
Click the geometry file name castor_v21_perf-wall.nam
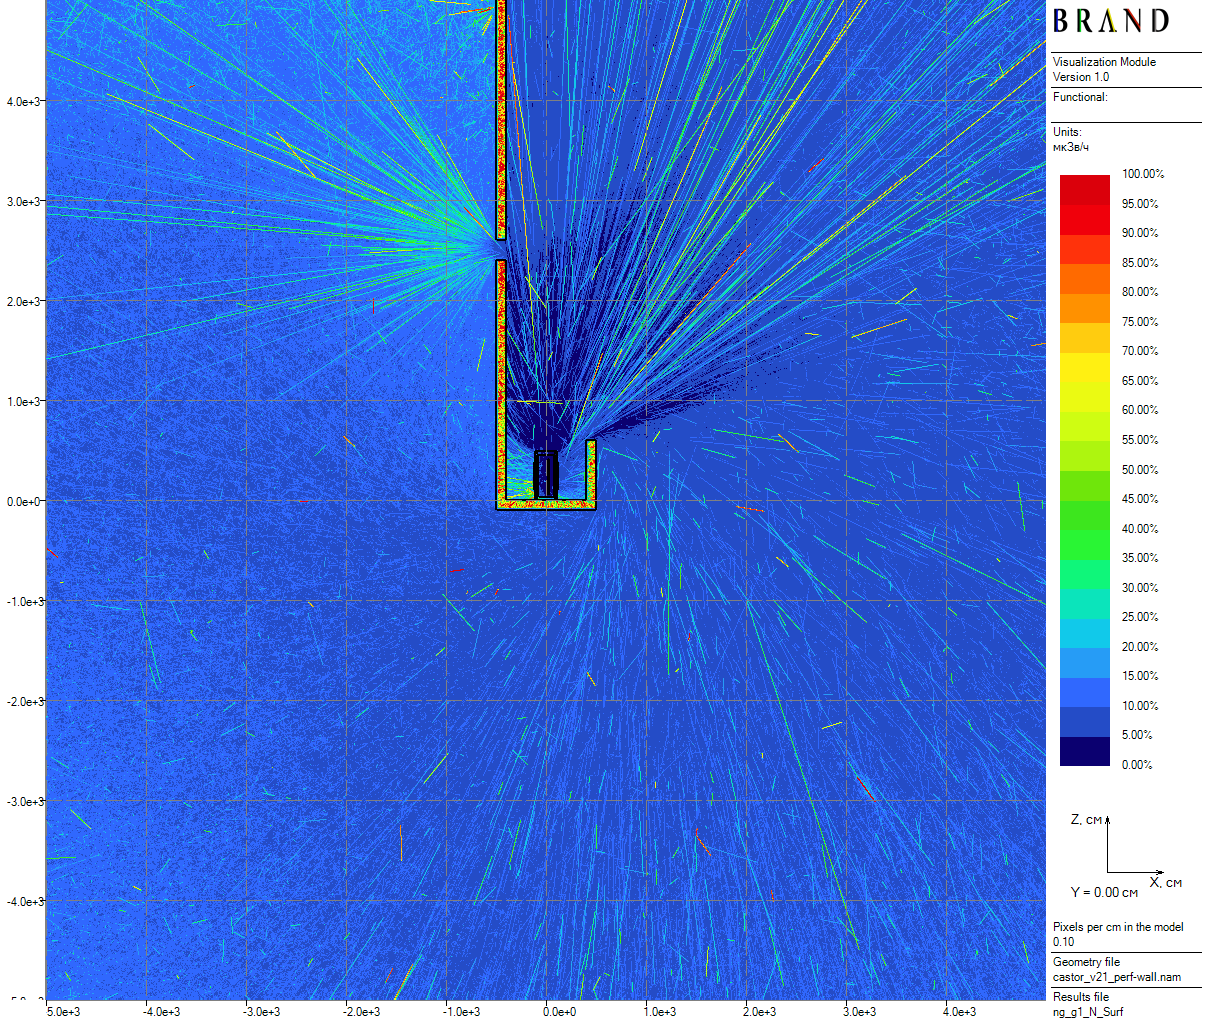(x=1116, y=977)
